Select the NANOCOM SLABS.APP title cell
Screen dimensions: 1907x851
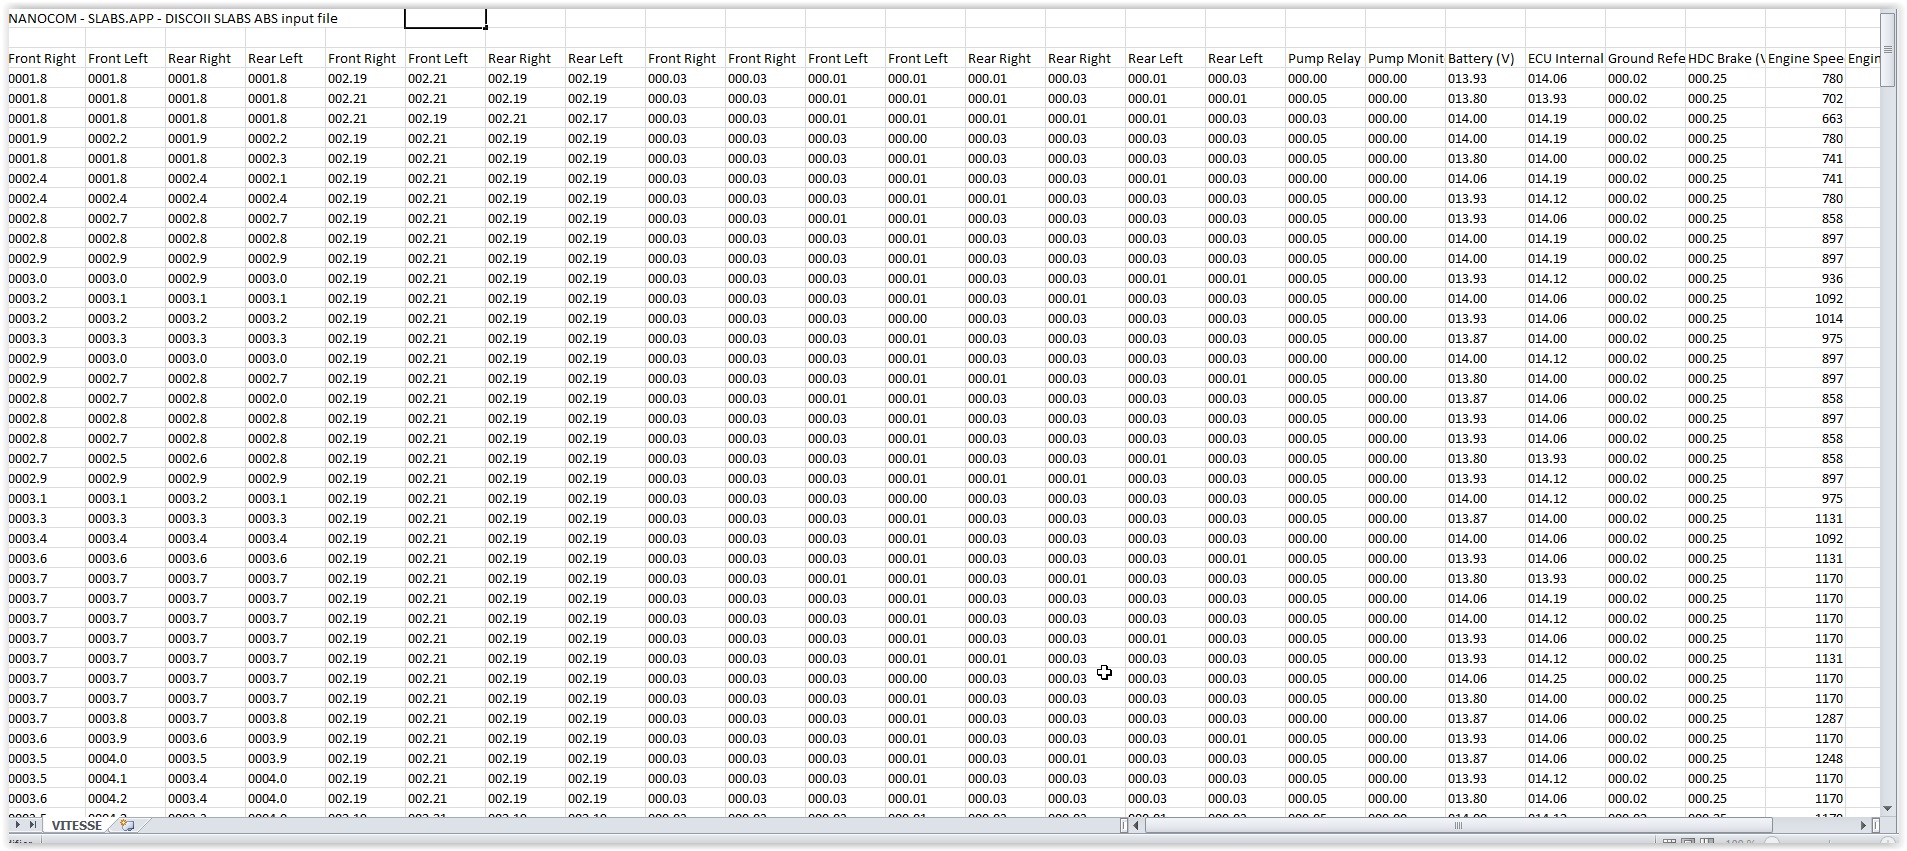173,18
